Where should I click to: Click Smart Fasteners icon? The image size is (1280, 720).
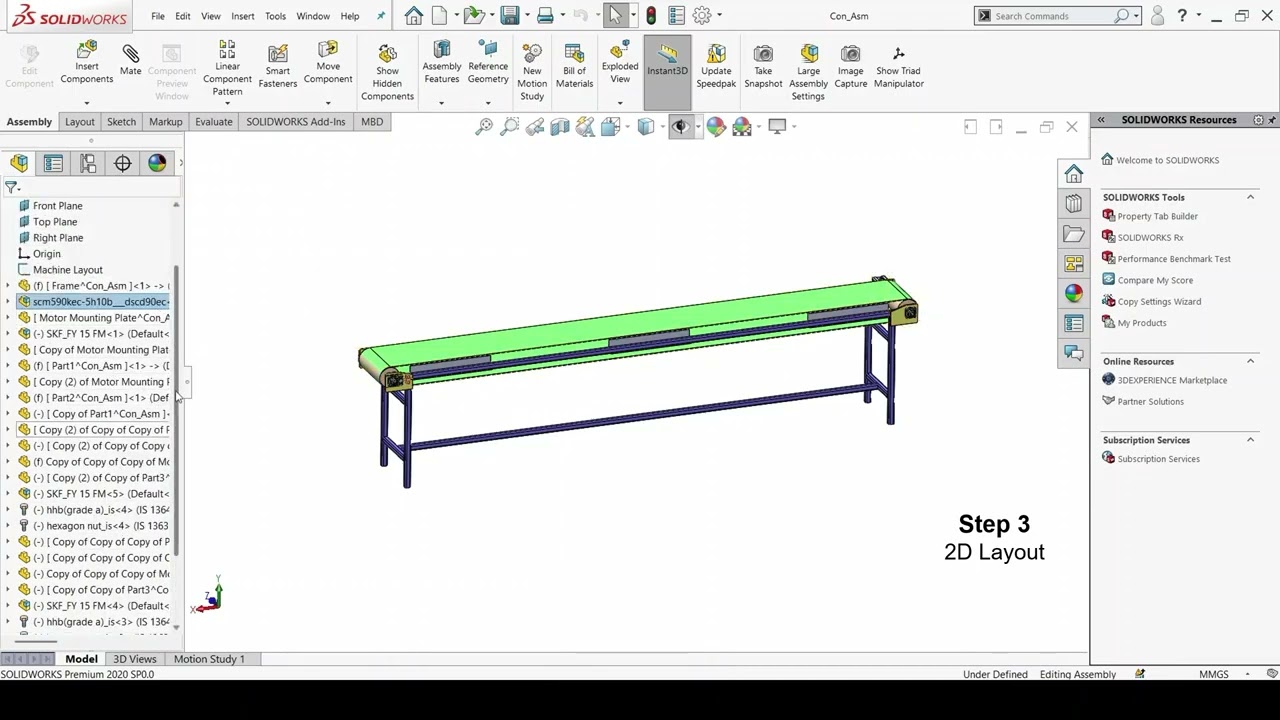[278, 66]
